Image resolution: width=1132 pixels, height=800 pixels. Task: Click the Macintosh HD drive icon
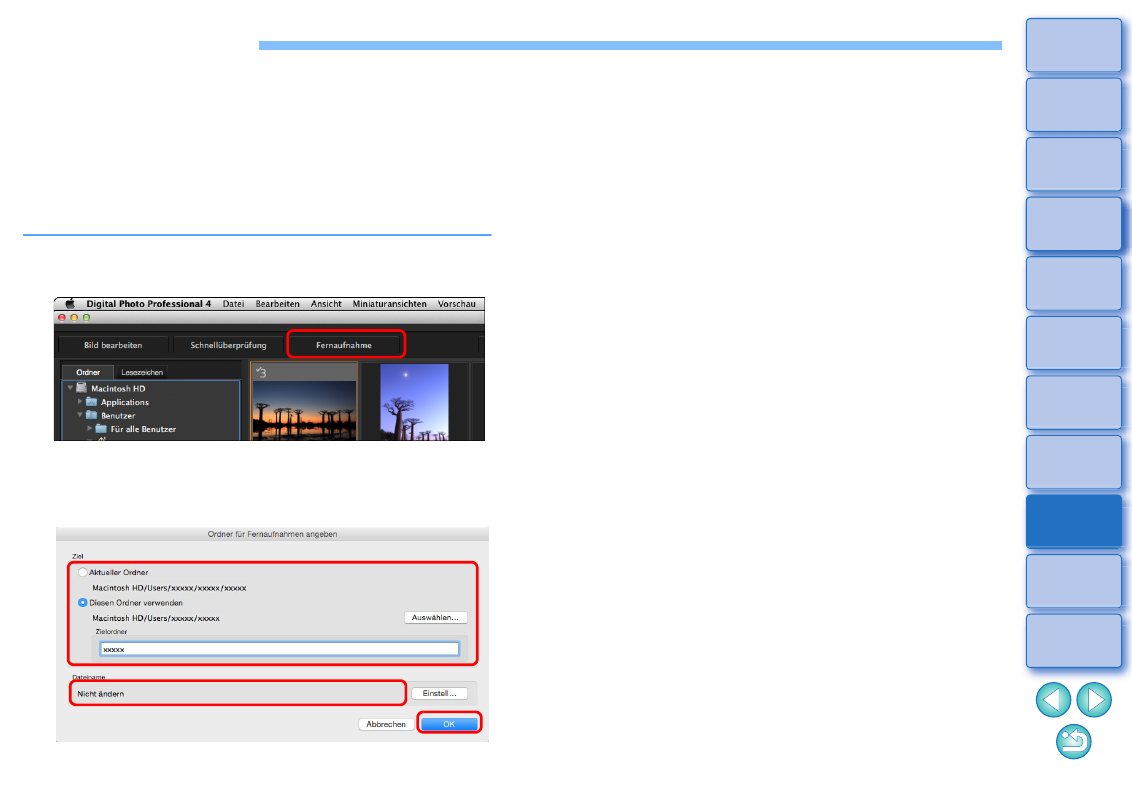(82, 388)
